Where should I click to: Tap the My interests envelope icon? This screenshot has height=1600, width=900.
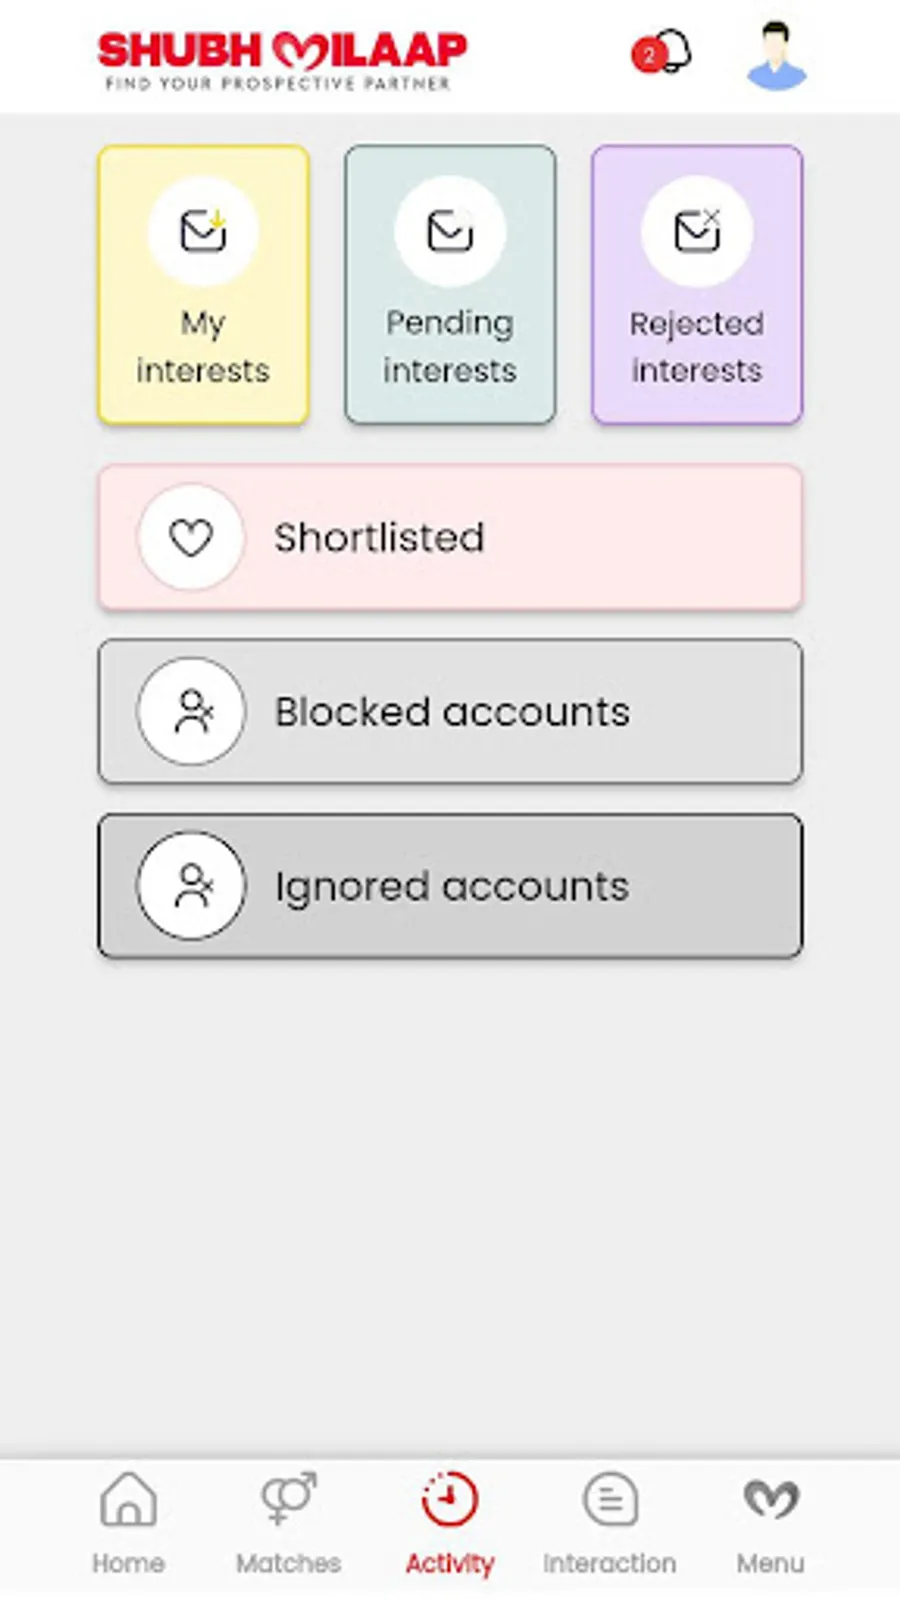click(x=203, y=231)
